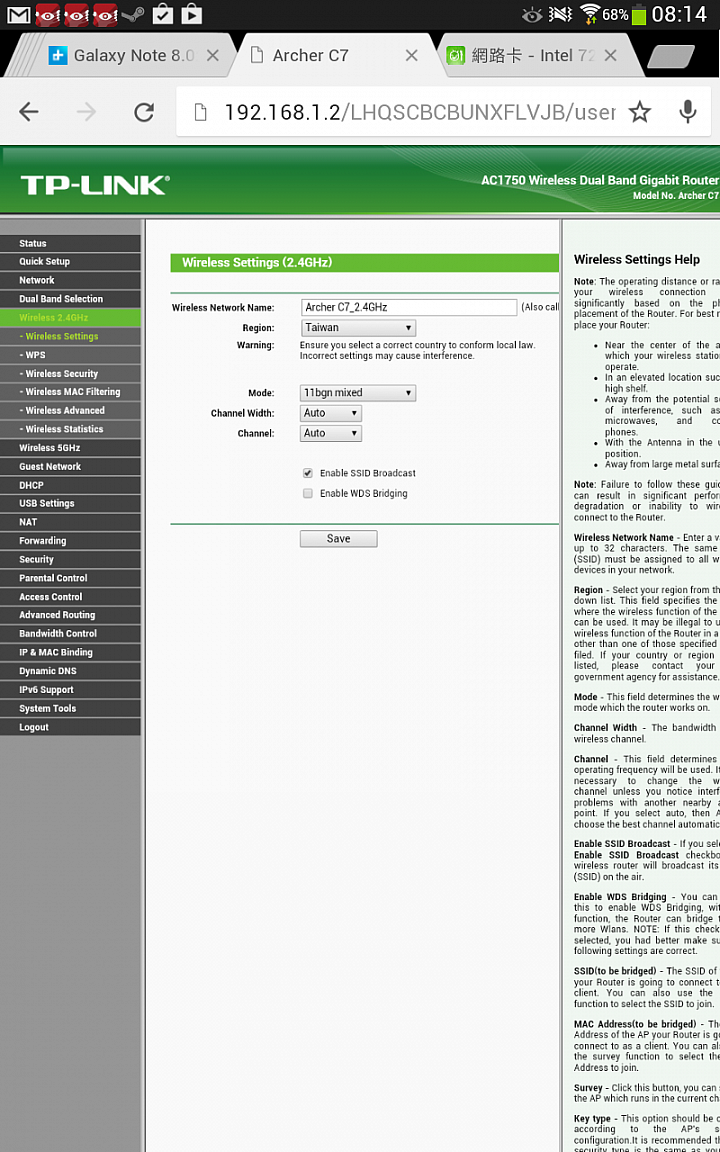Open the Region dropdown showing Taiwan
This screenshot has height=1152, width=720.
coord(358,328)
